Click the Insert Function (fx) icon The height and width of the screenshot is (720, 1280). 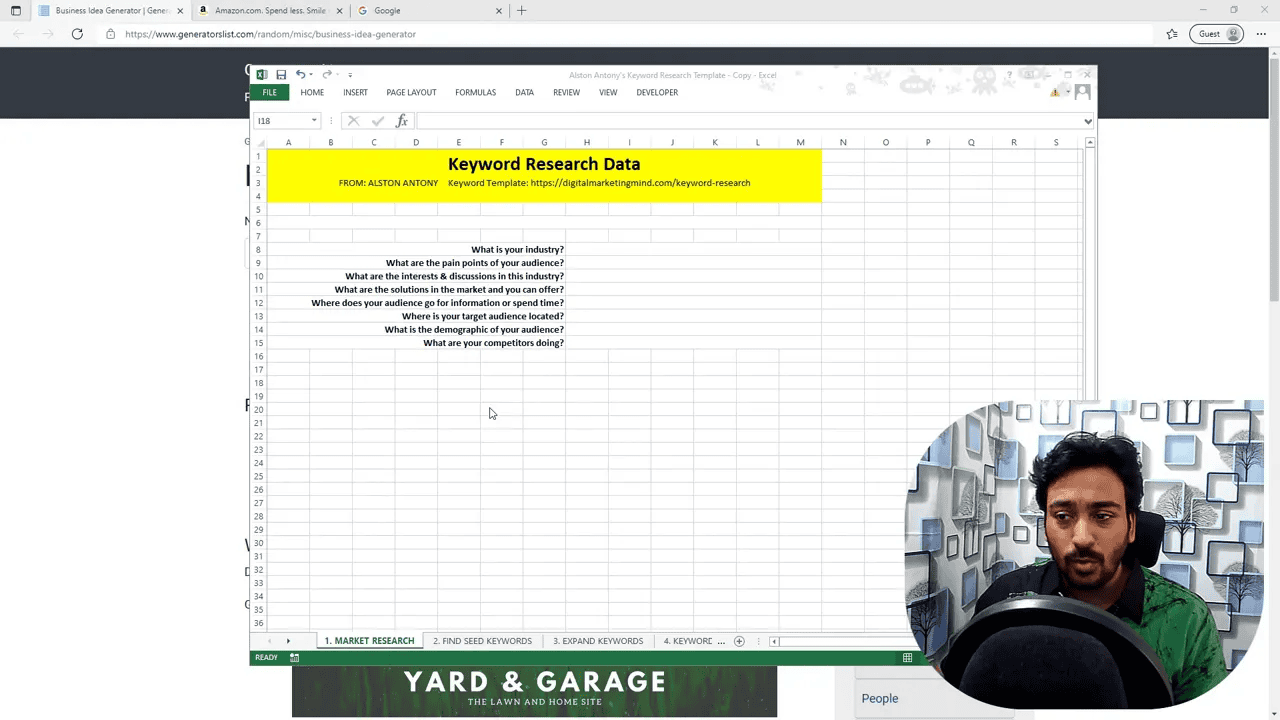point(401,120)
